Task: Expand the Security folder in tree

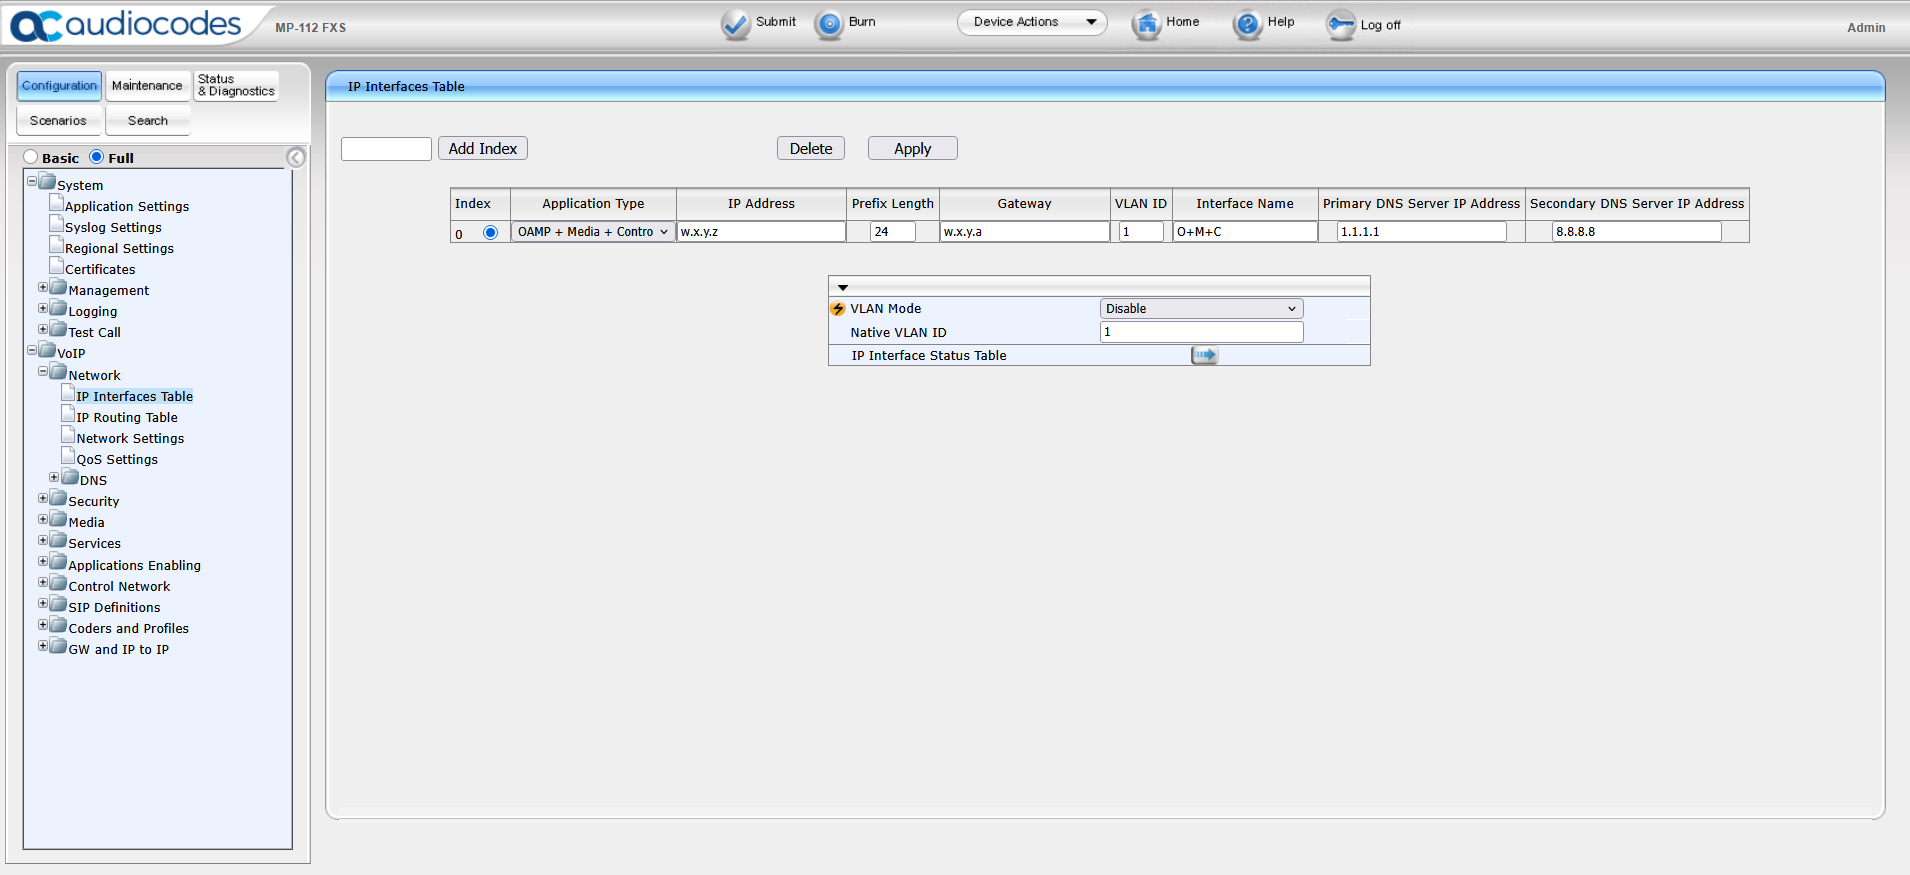Action: coord(43,499)
